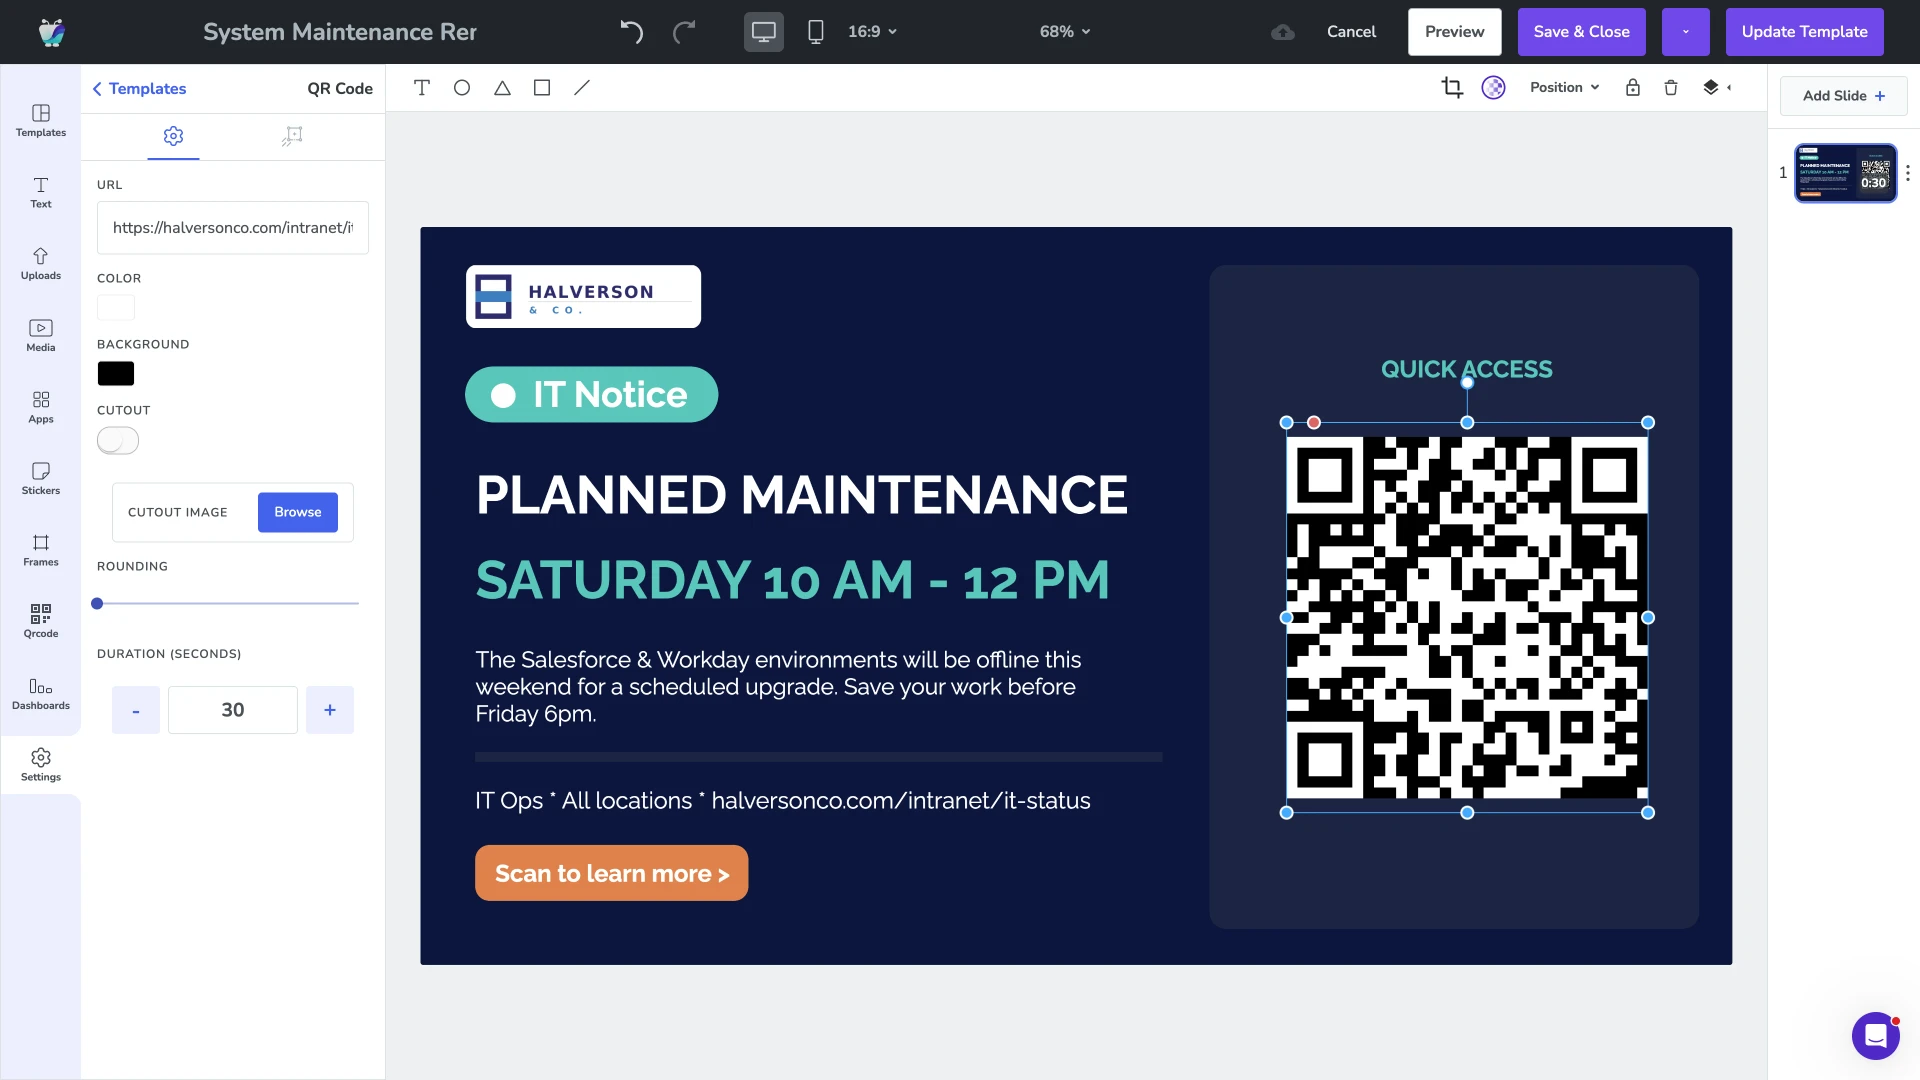Select the Salesforce & Workday paragraph

click(x=778, y=687)
